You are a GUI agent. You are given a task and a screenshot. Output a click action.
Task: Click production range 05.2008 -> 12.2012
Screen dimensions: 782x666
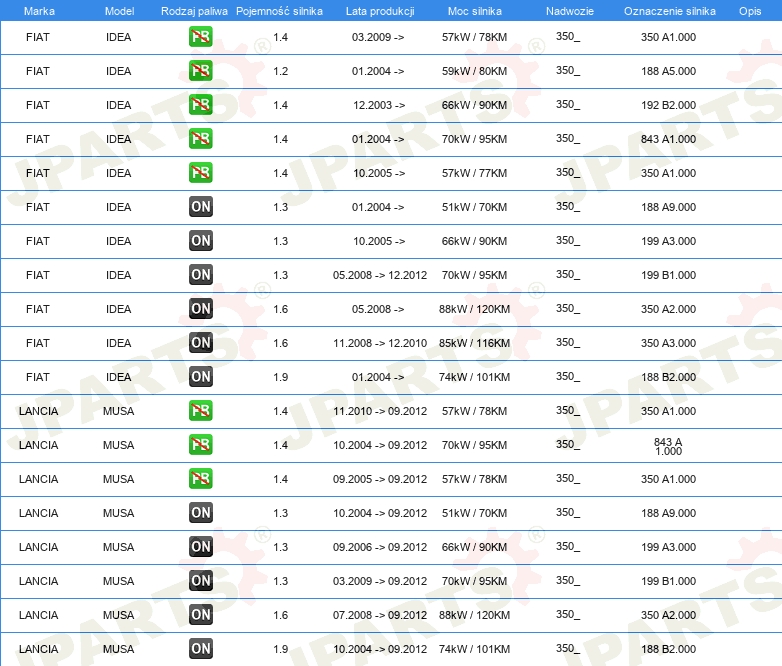[380, 275]
